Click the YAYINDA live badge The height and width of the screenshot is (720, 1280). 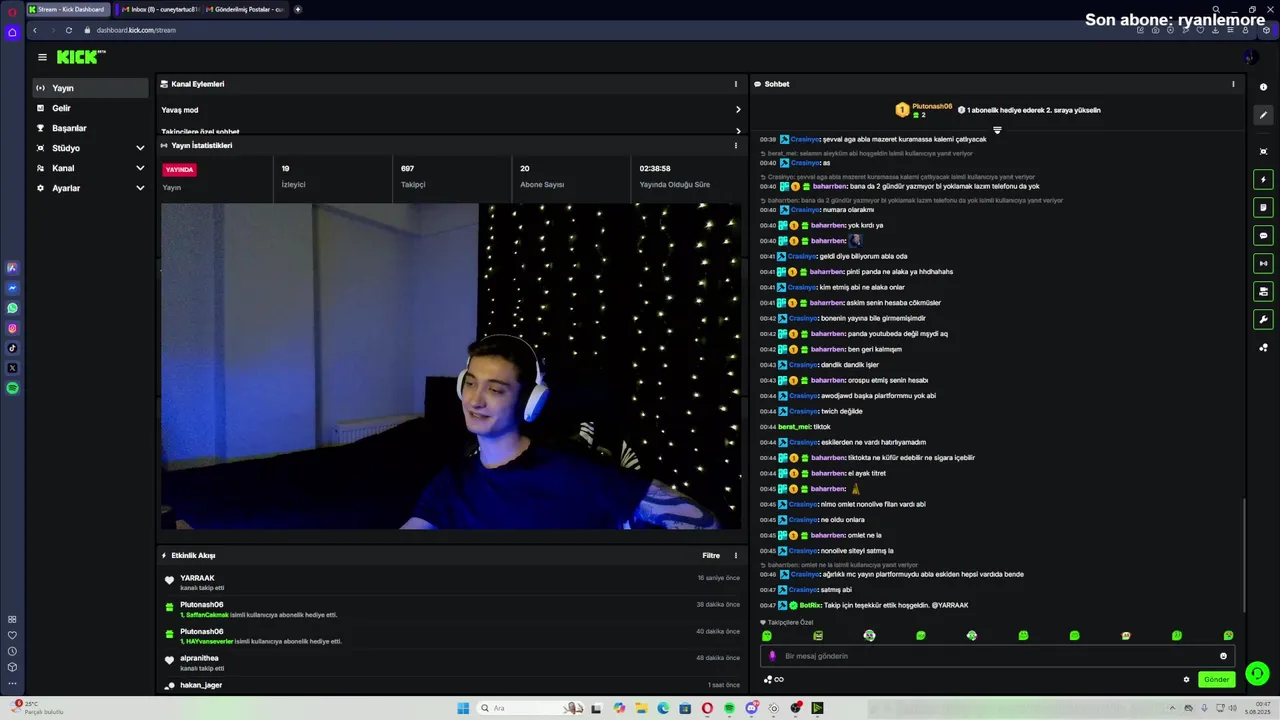point(179,169)
